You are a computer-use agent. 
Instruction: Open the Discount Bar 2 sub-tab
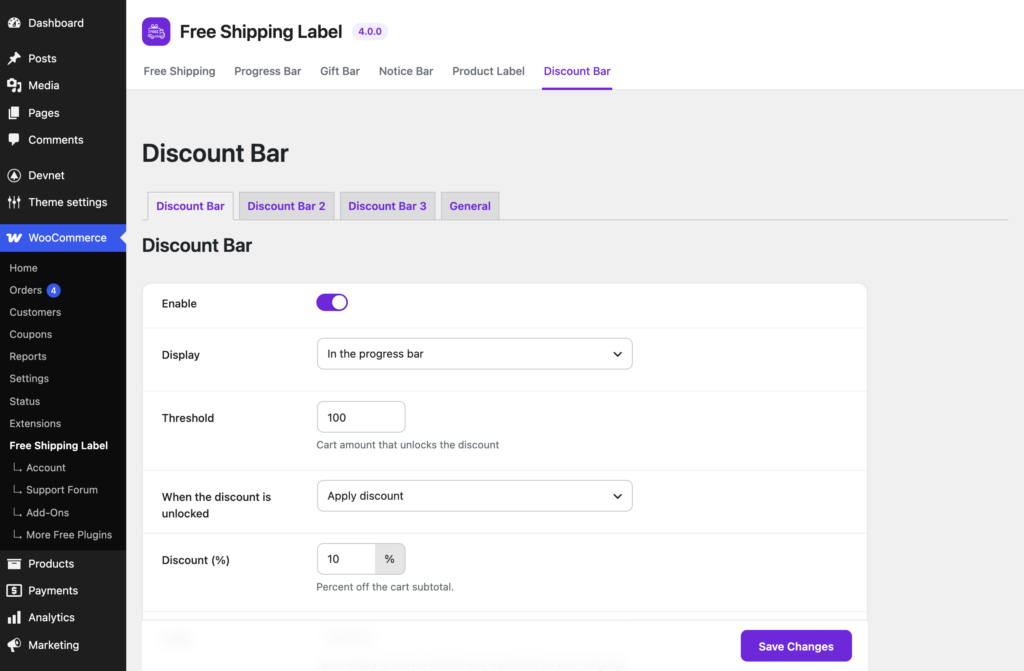coord(286,206)
